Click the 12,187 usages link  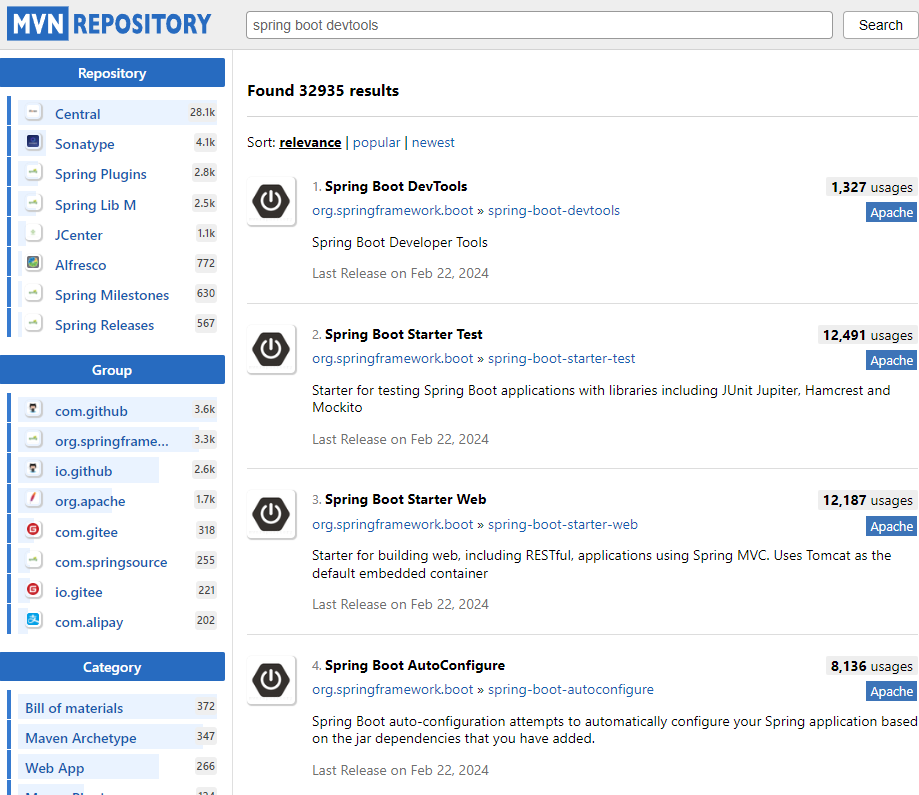(867, 501)
